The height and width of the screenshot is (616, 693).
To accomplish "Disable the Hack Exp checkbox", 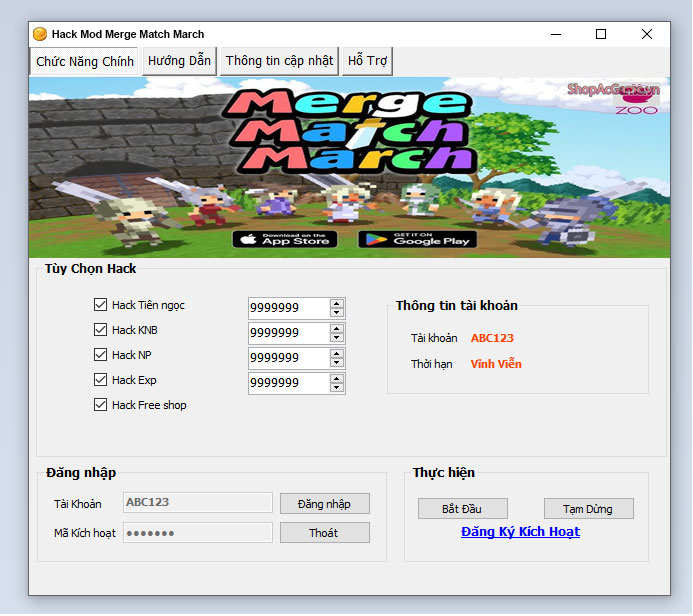I will [100, 380].
